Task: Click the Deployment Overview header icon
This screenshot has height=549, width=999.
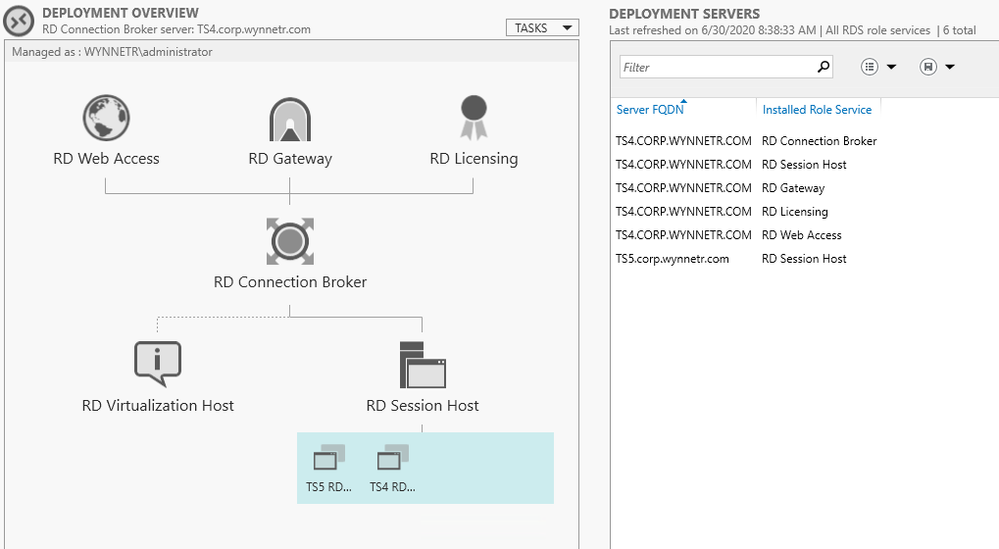Action: coord(19,20)
